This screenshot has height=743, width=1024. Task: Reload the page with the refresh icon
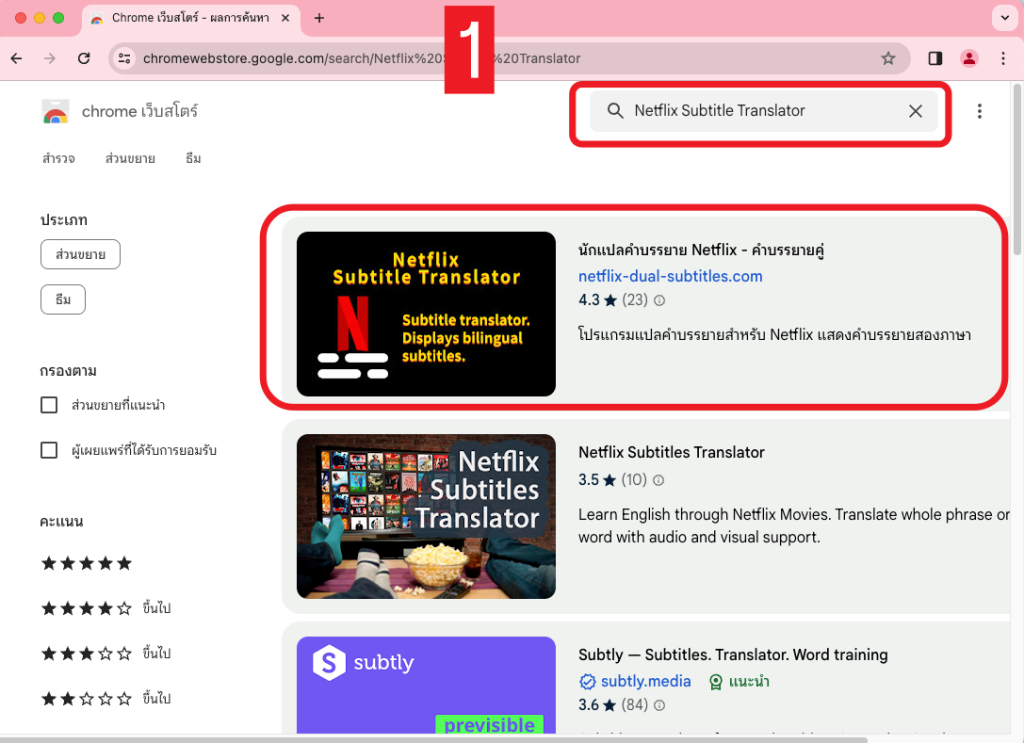point(84,58)
